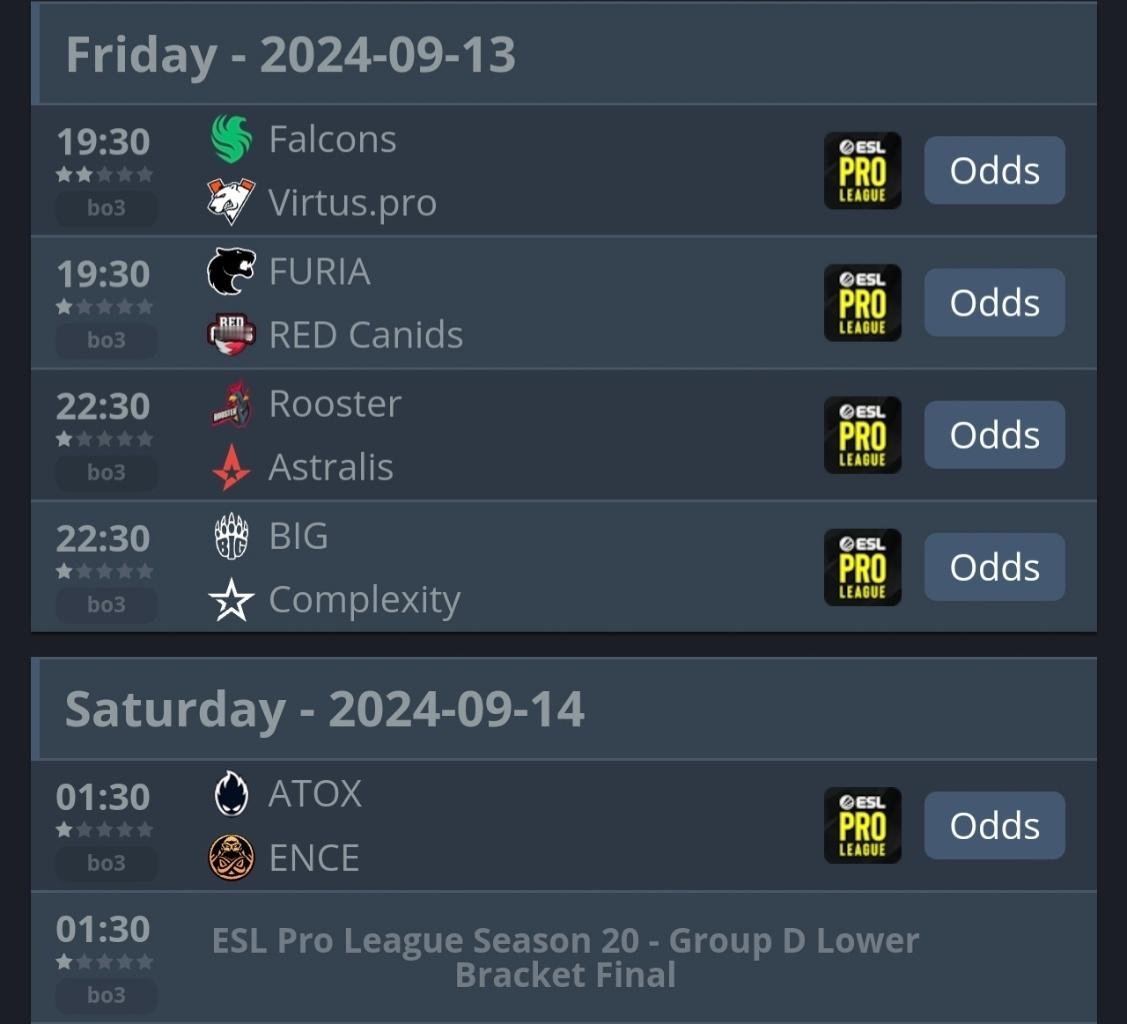Select the Complexity team name
Image resolution: width=1127 pixels, height=1024 pixels.
point(364,600)
